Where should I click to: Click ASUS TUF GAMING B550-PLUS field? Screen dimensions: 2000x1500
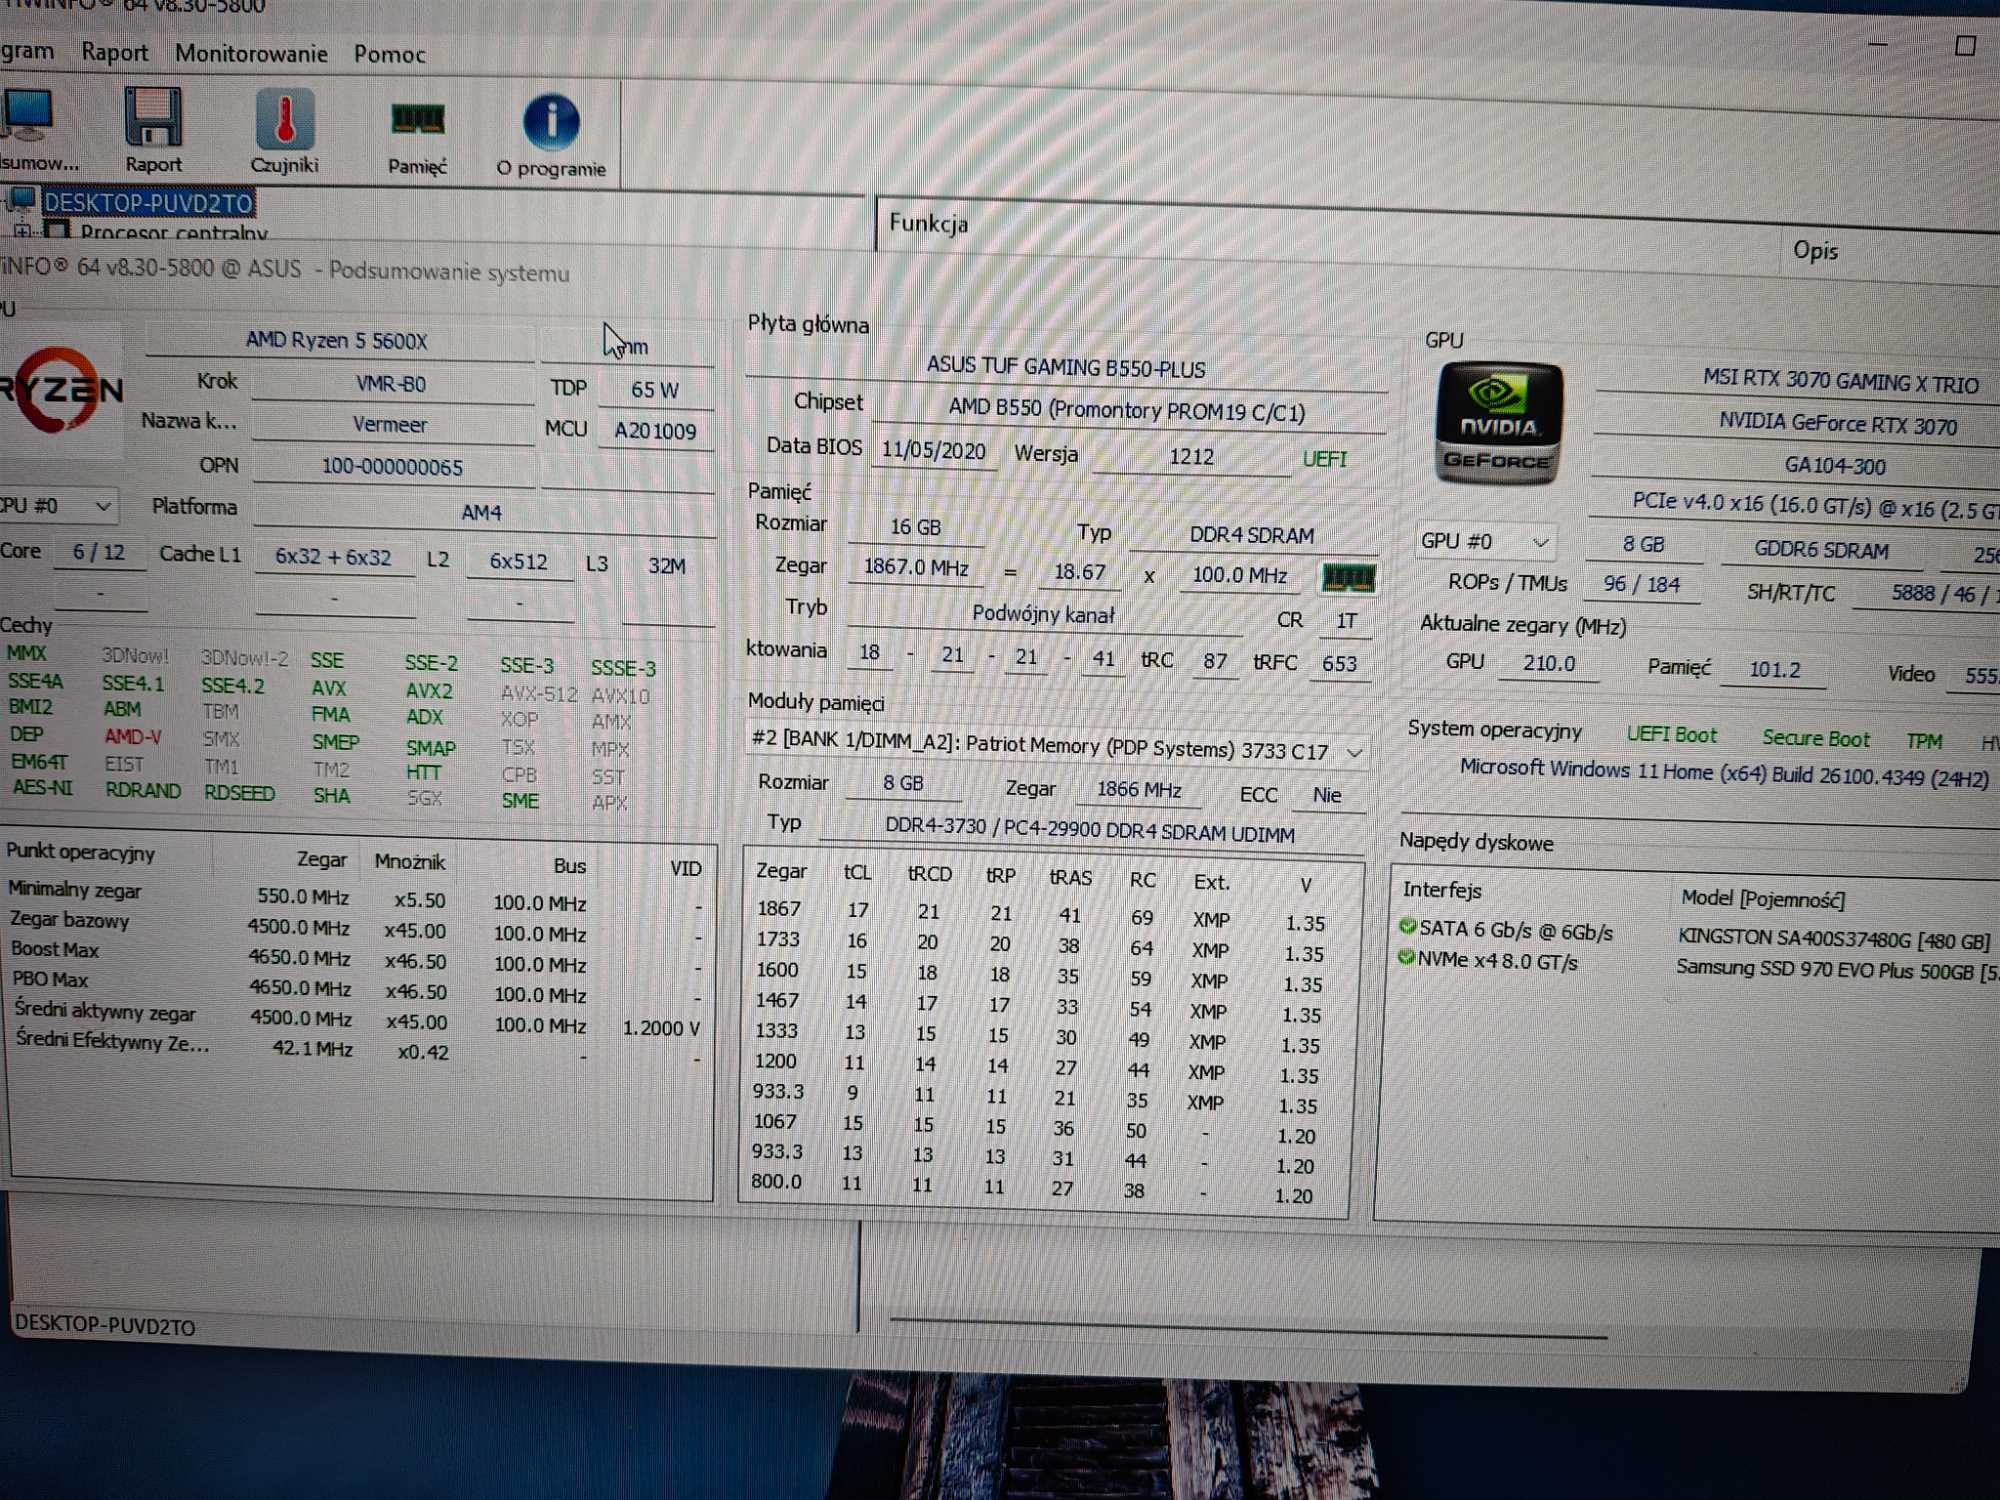(x=1066, y=367)
